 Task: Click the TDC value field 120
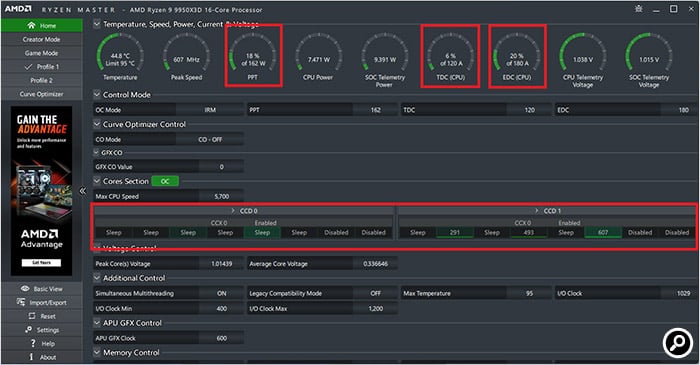pos(529,110)
